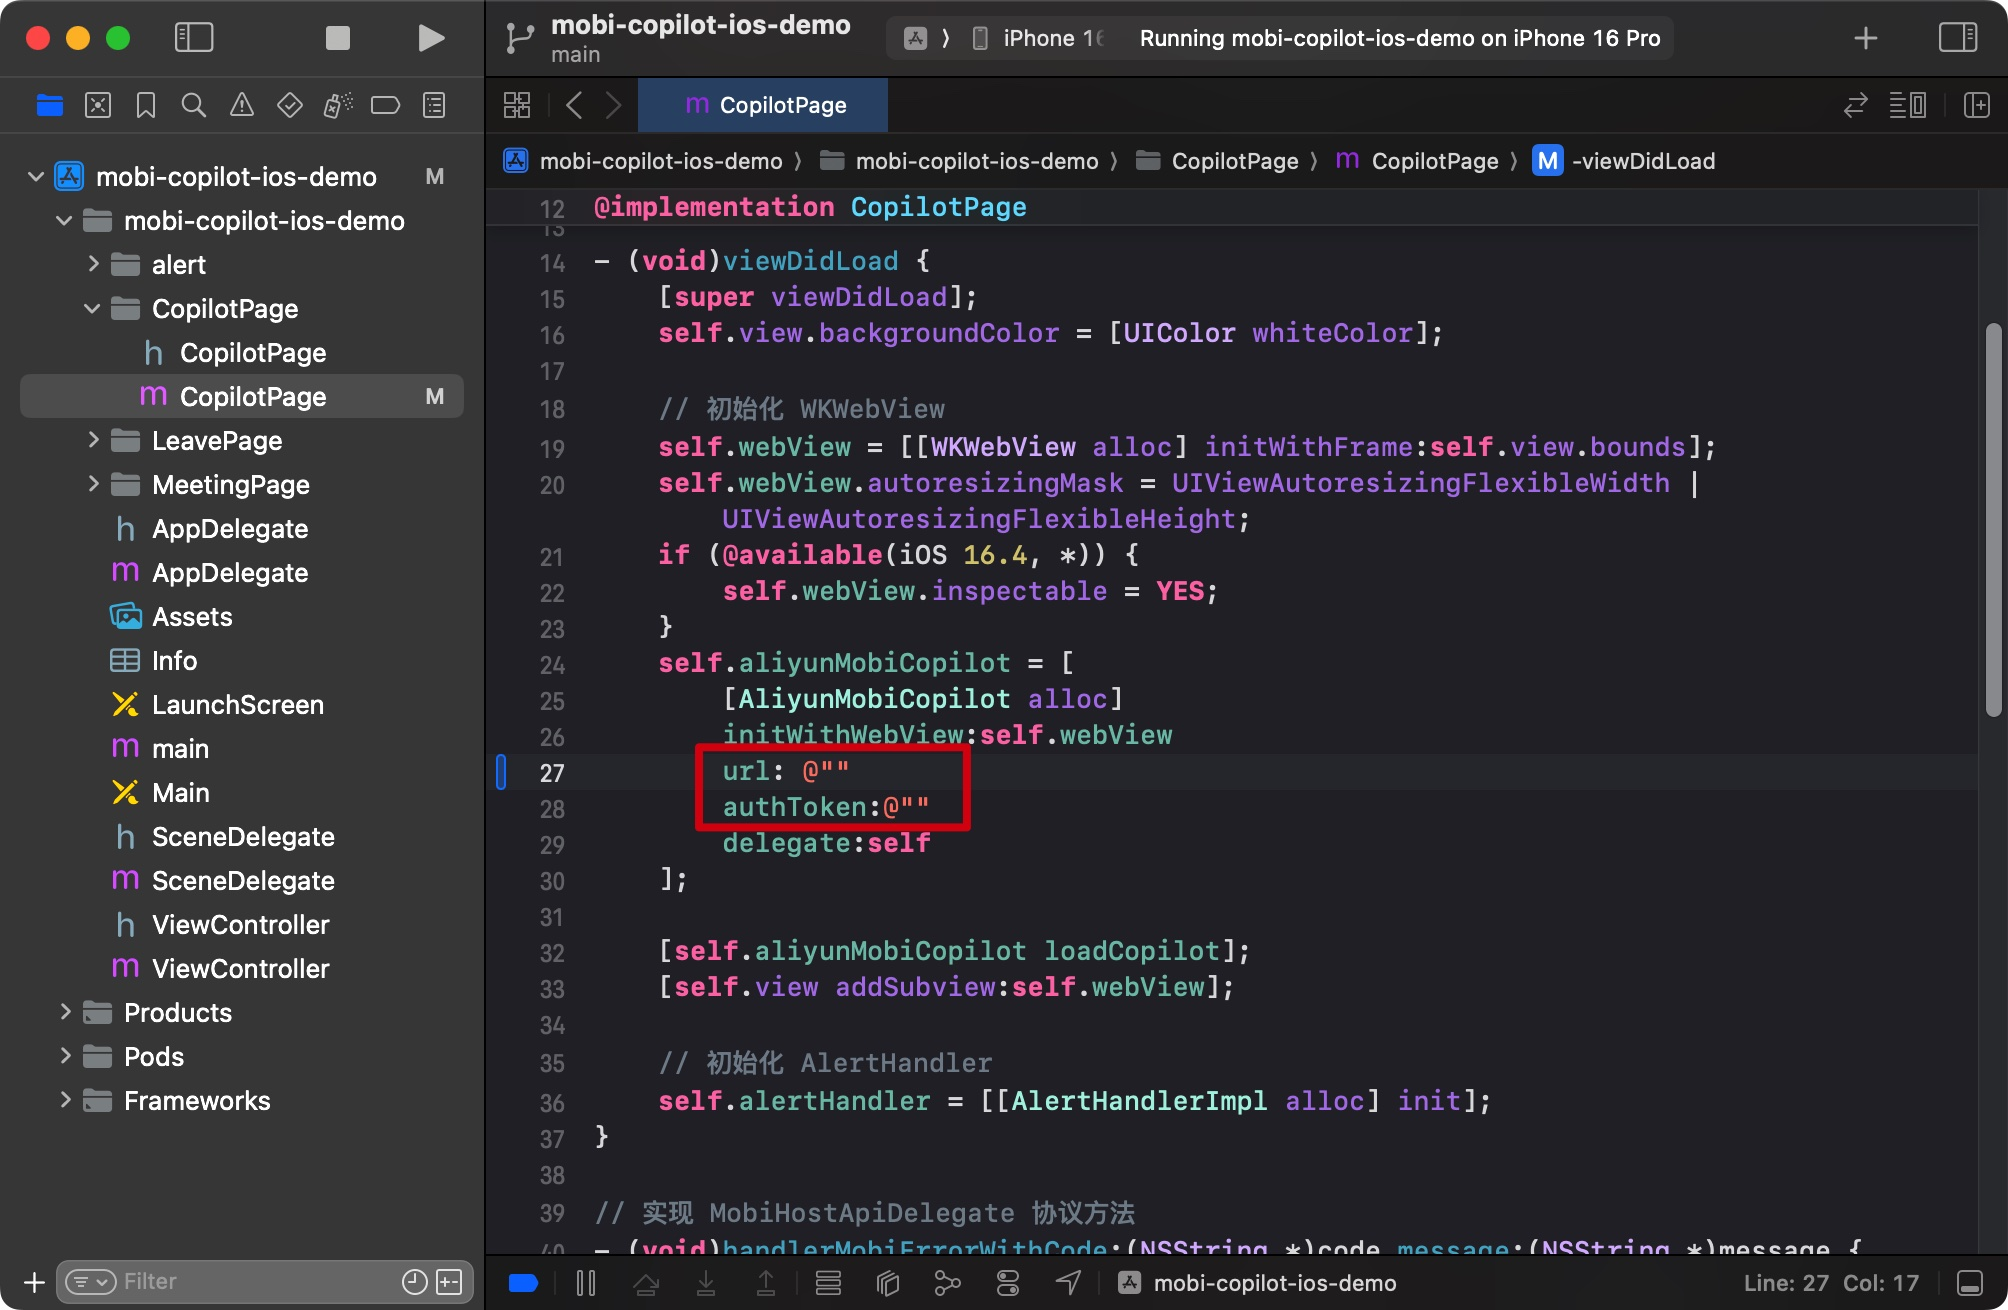Screen dimensions: 2008x1310
Task: Show only source-controlled files filter
Action: 450,1282
